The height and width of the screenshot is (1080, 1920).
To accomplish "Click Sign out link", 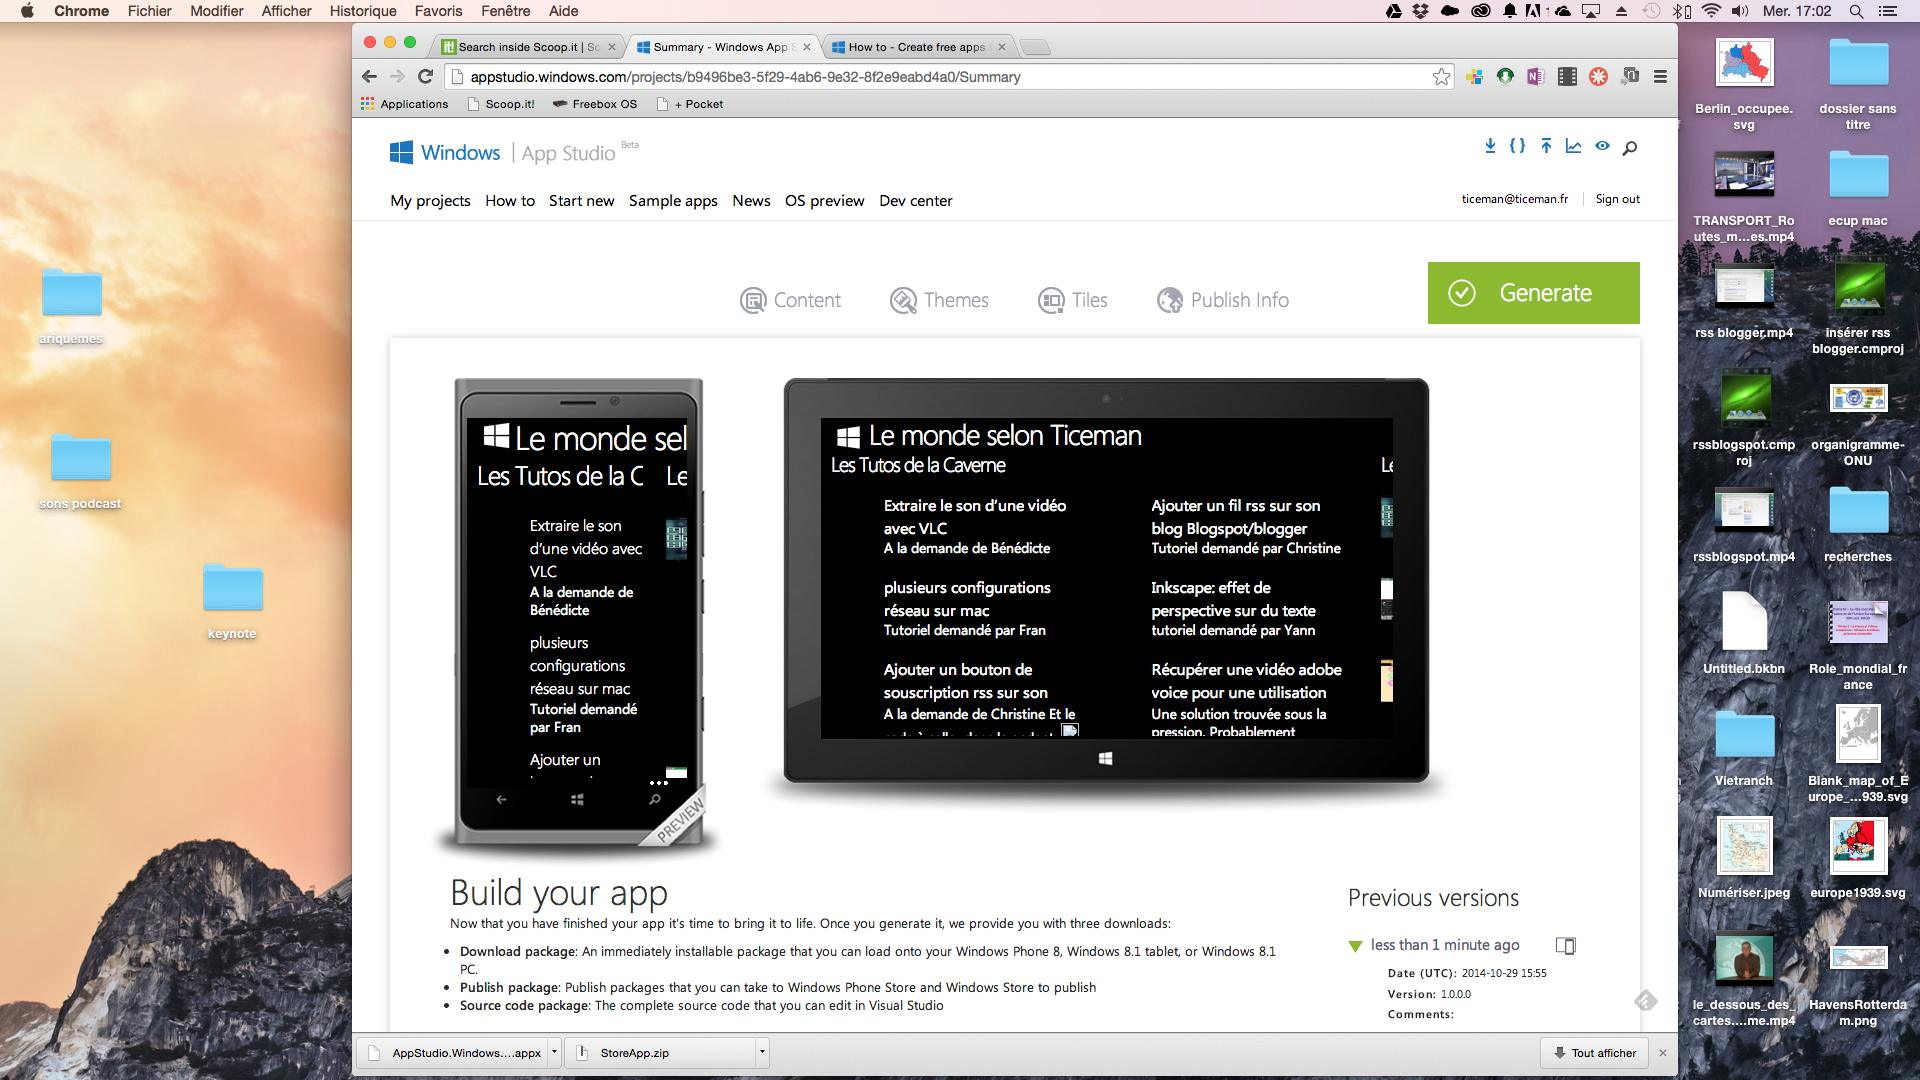I will pos(1617,199).
